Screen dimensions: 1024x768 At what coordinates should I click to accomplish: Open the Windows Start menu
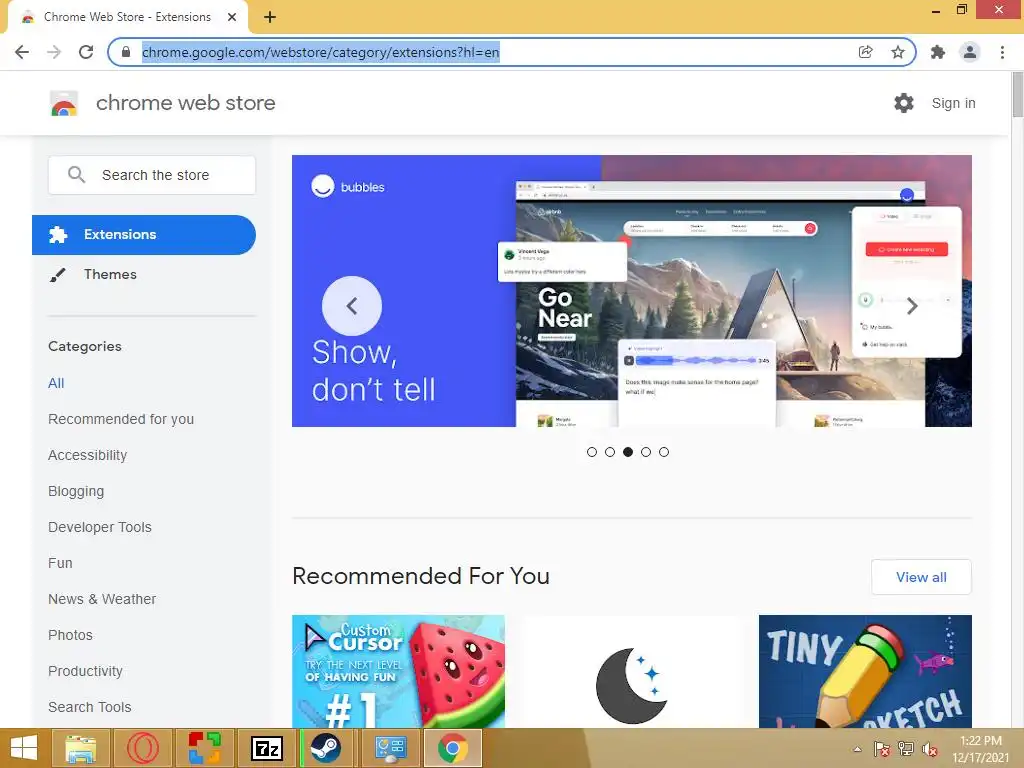(x=24, y=748)
